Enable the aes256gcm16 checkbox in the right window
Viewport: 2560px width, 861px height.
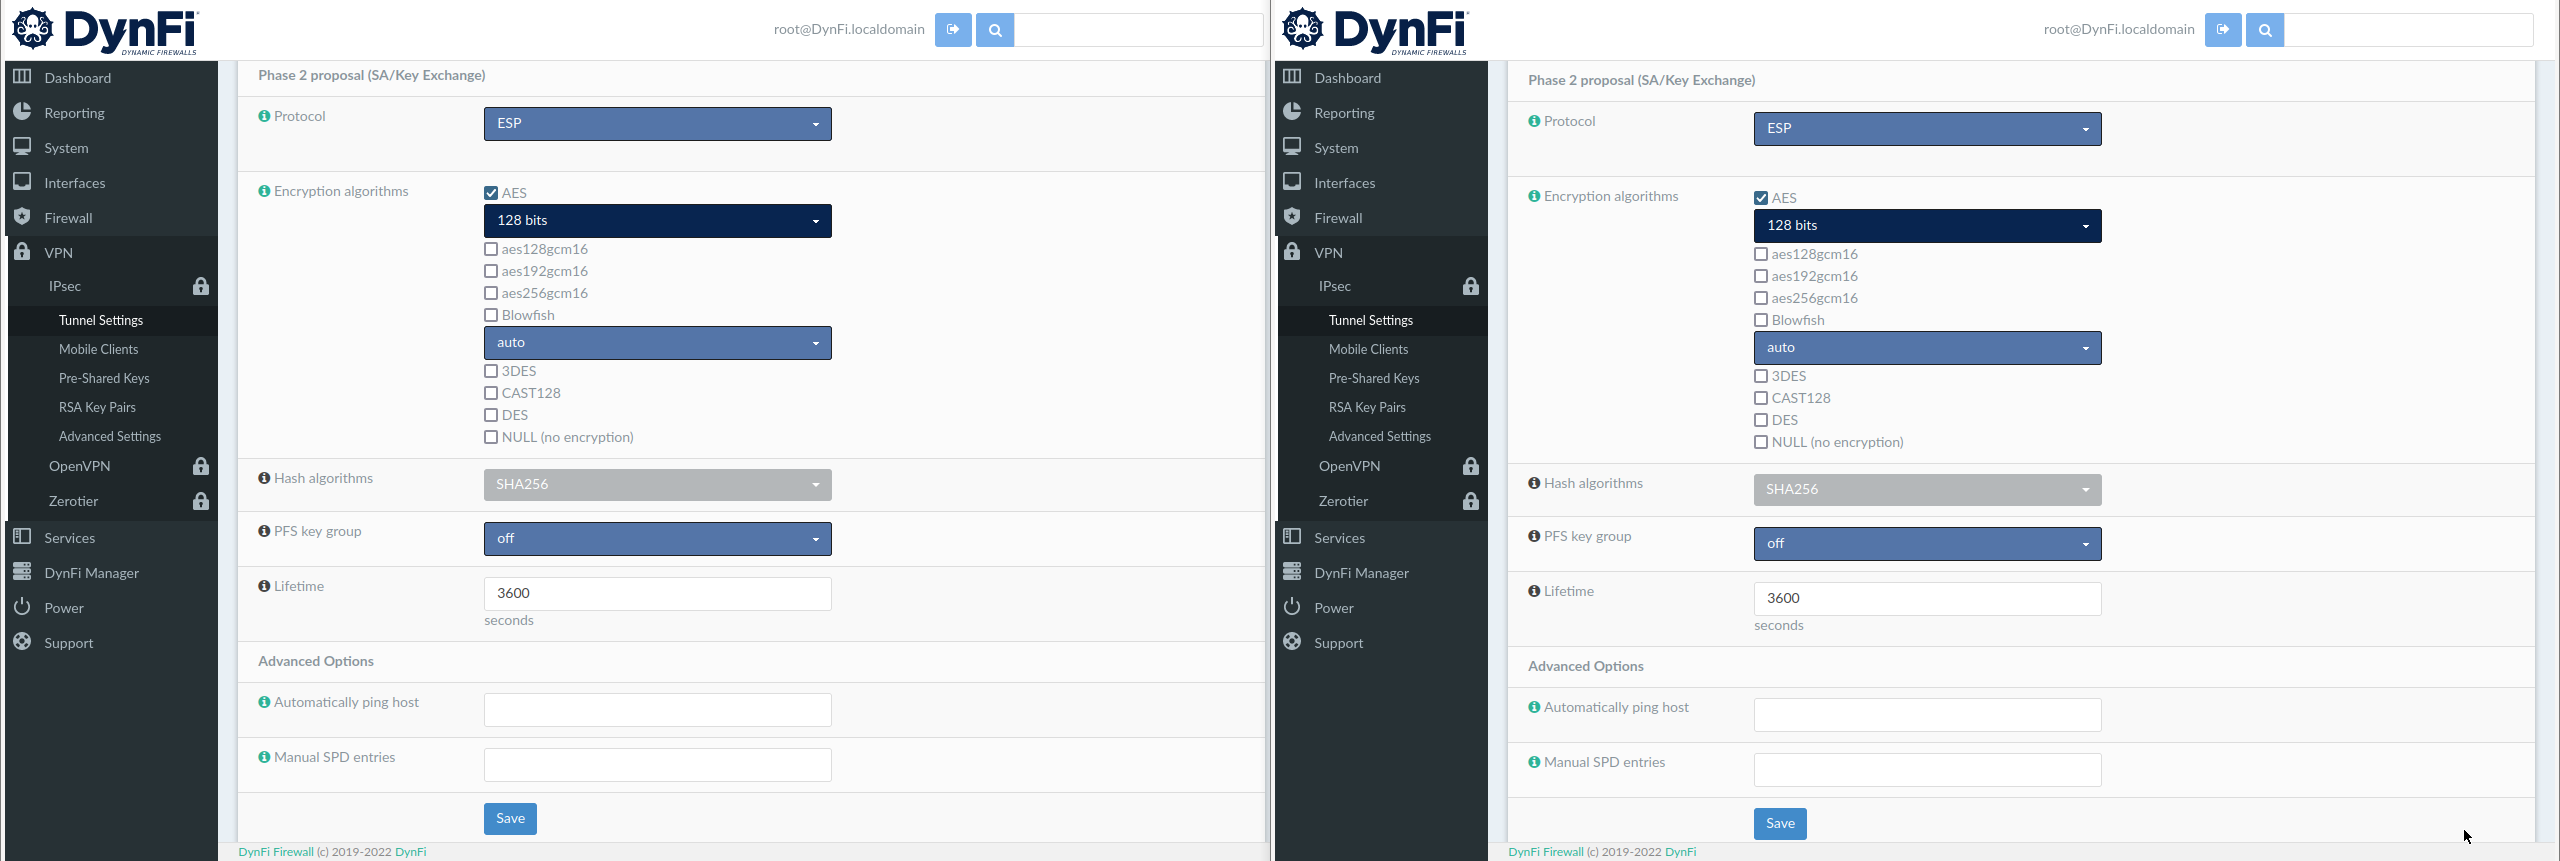[x=1761, y=298]
